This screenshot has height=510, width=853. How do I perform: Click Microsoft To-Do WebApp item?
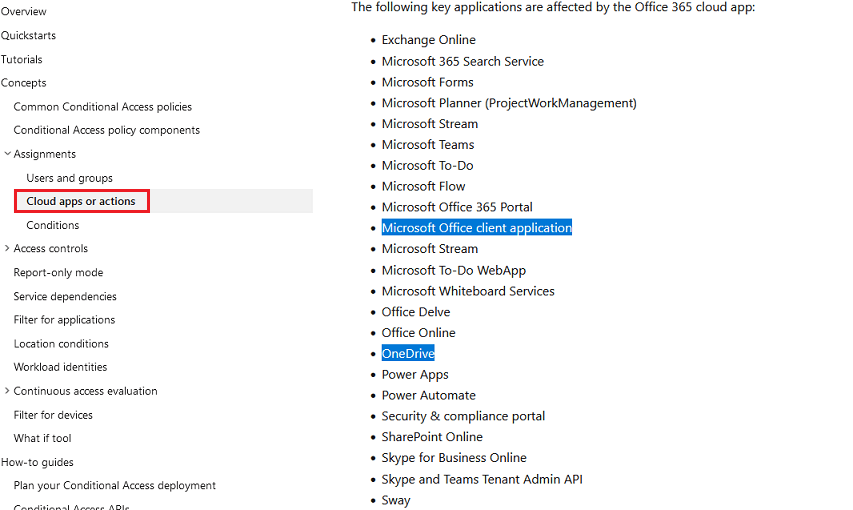point(454,271)
